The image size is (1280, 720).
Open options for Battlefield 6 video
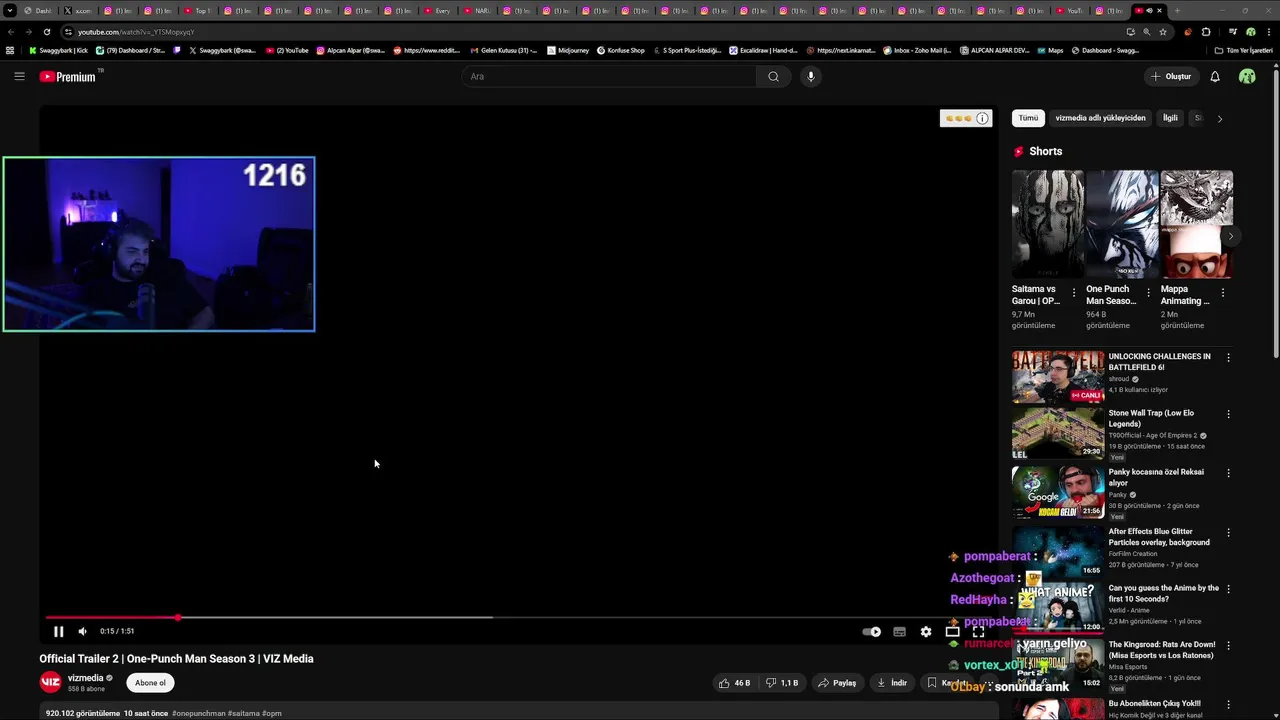point(1228,358)
